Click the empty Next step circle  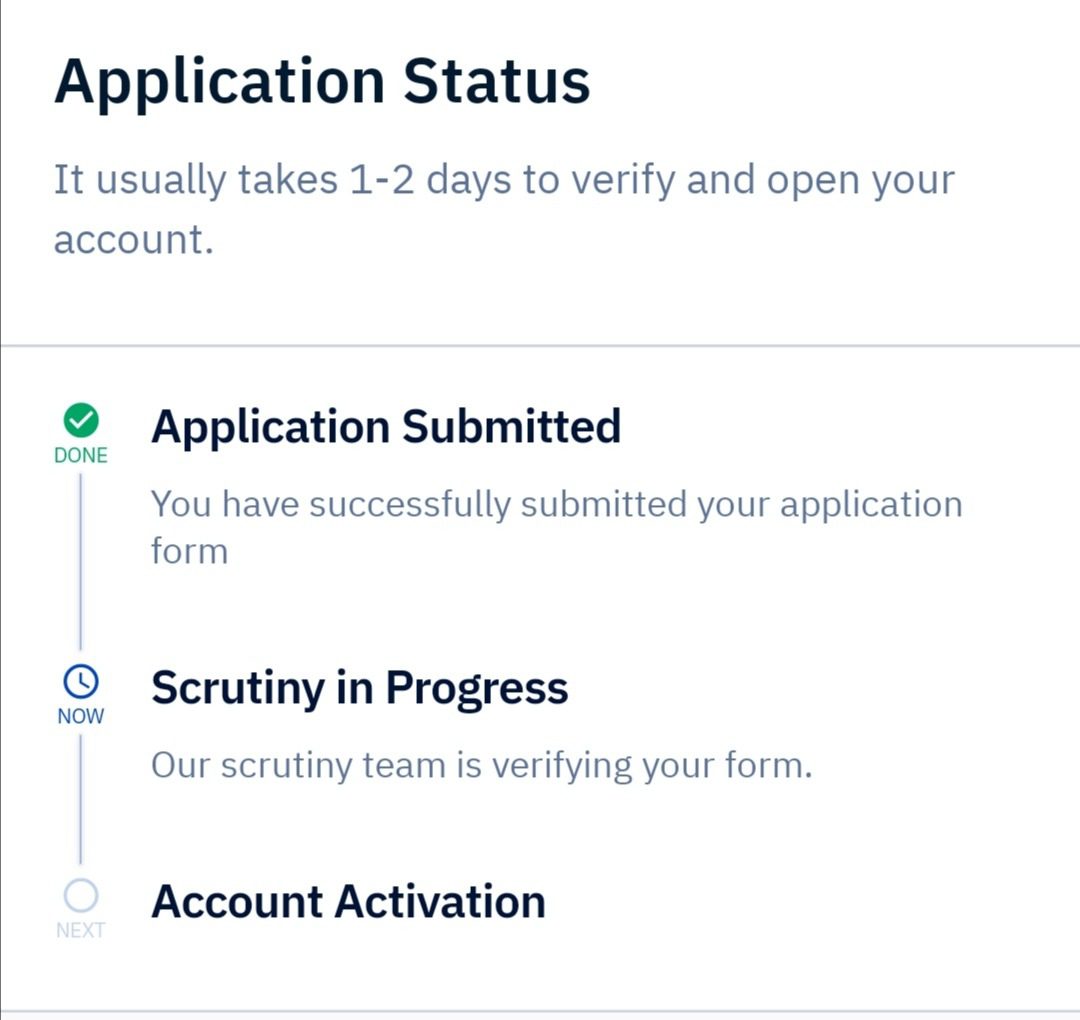81,896
